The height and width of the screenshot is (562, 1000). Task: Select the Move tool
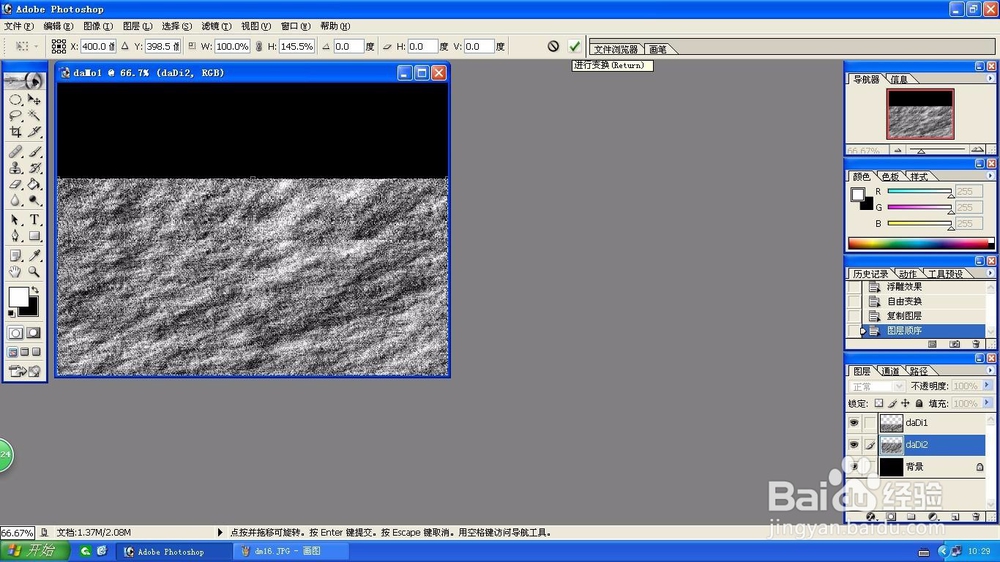34,100
